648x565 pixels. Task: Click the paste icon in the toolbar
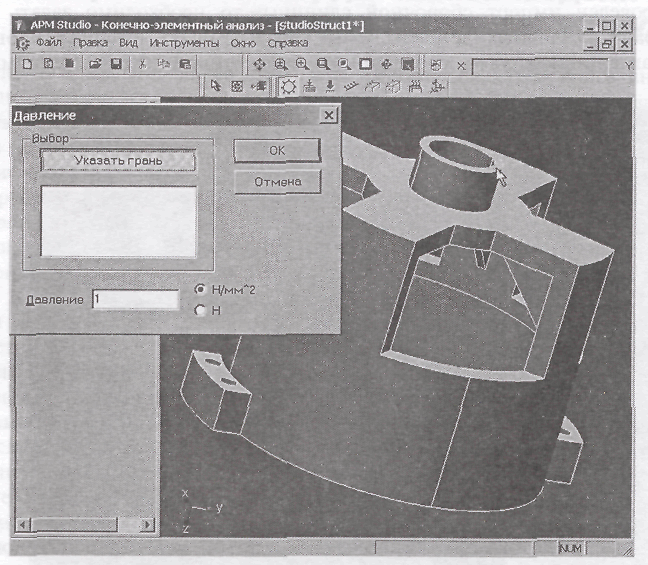pyautogui.click(x=185, y=64)
